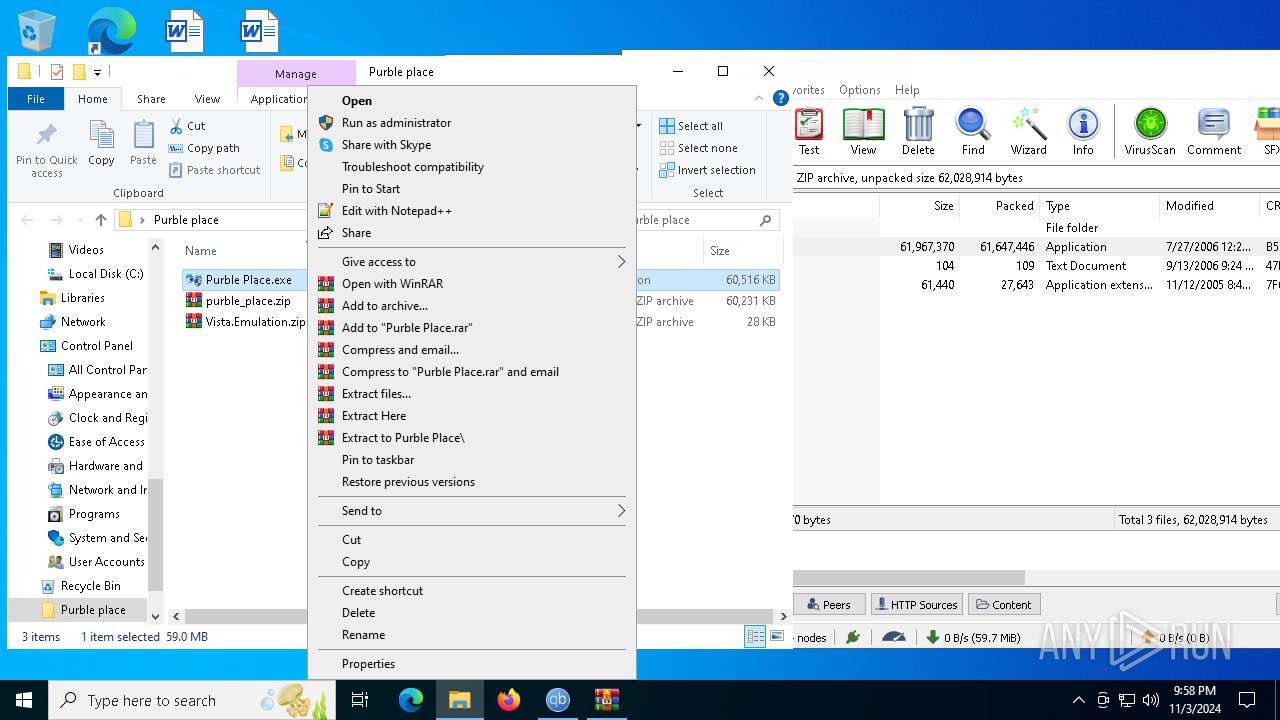Click the Up arrow in Explorer navigation
Screen dimensions: 1280x720
(x=101, y=220)
